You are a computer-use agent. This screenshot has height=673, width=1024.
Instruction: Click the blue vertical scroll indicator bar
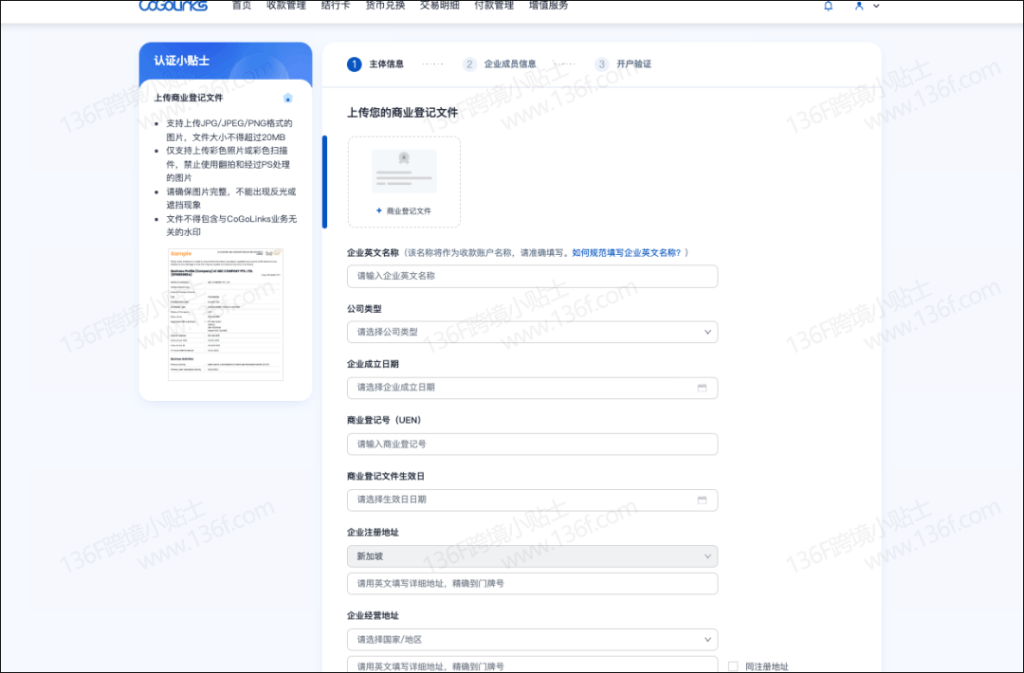tap(324, 182)
